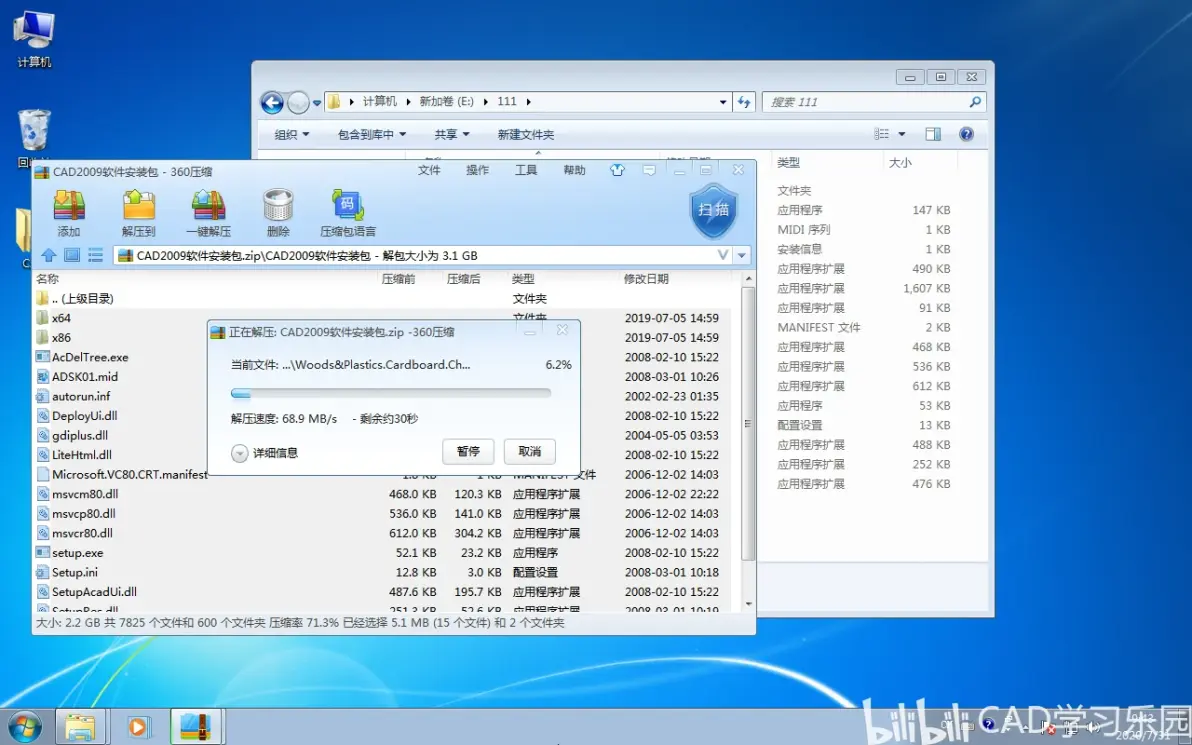Change Explorer view mode icon
Image resolution: width=1192 pixels, height=745 pixels.
(882, 134)
